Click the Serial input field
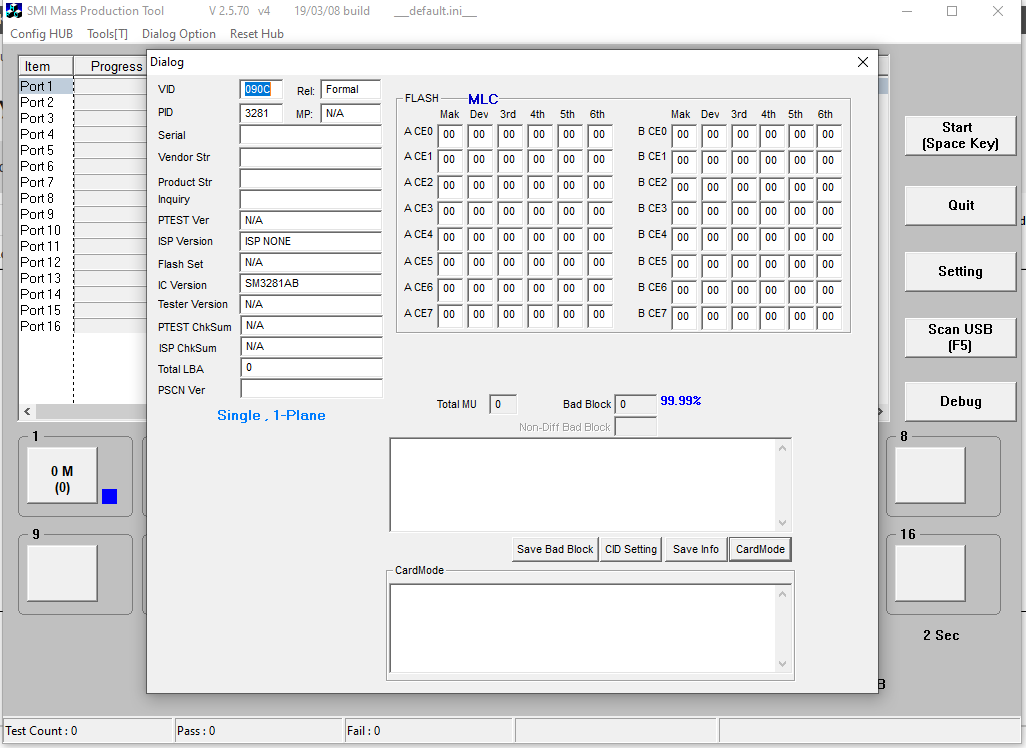This screenshot has width=1026, height=748. (310, 135)
